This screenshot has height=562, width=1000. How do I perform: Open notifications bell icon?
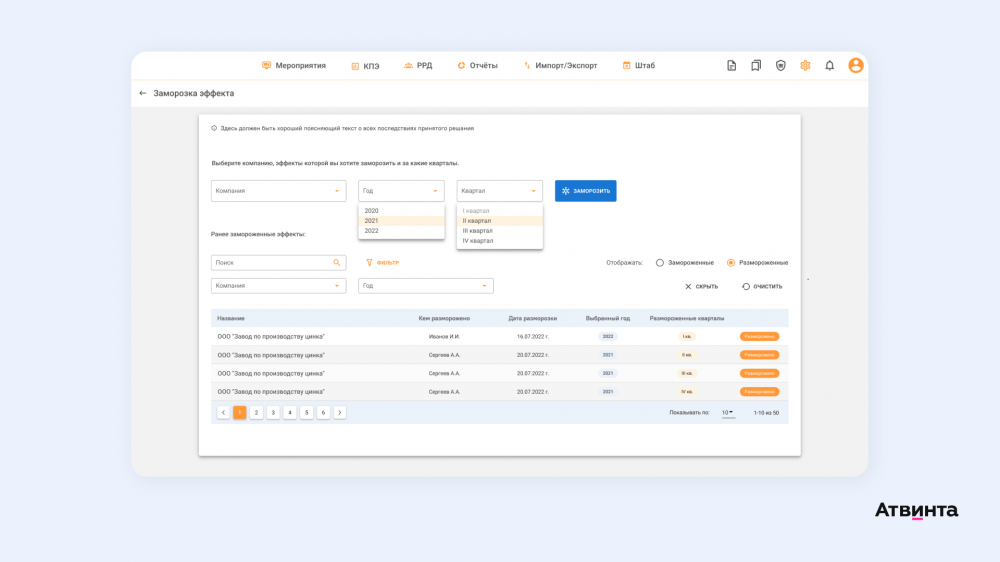coord(830,66)
